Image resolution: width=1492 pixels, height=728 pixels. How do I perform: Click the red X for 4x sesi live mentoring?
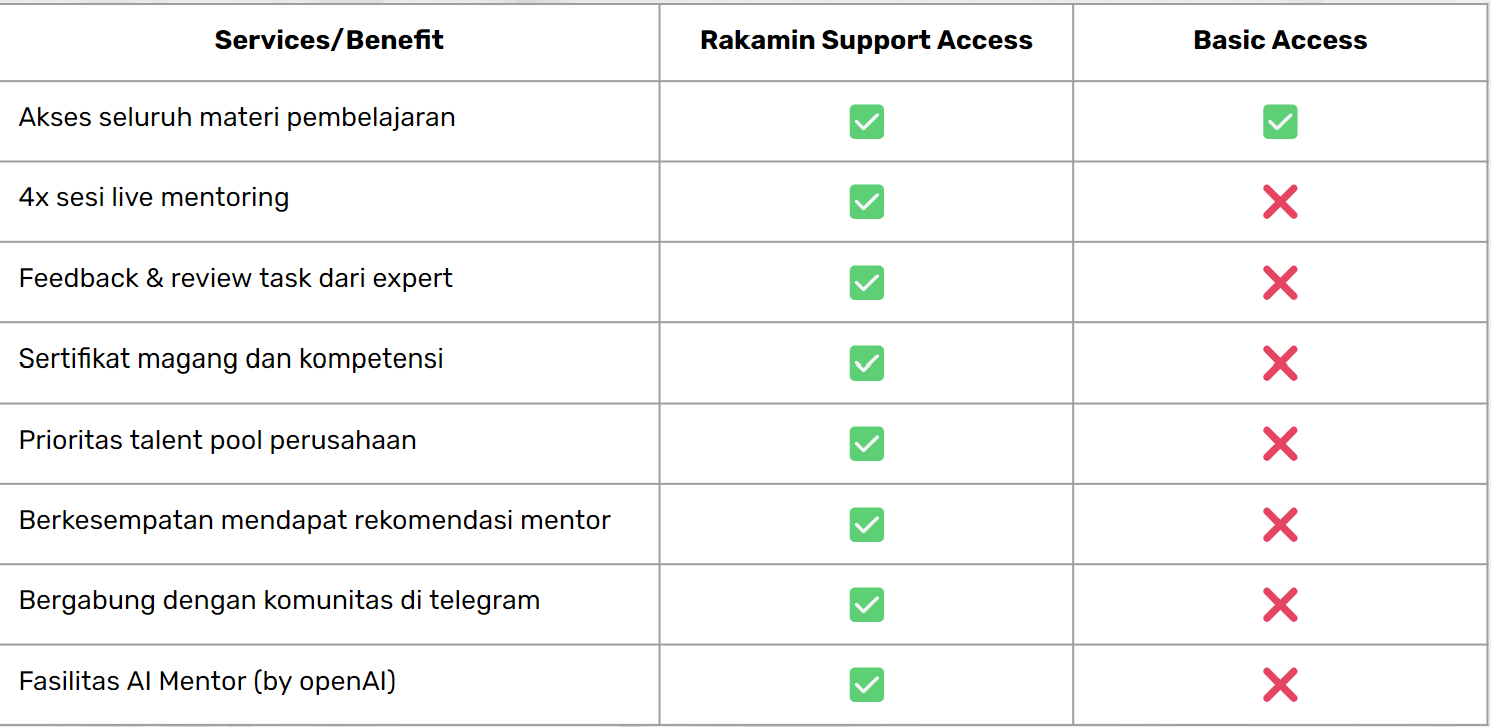click(x=1280, y=202)
